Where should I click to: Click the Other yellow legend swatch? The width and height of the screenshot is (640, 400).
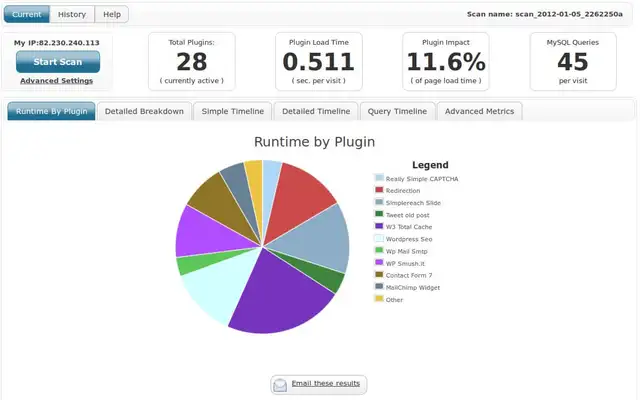pos(379,299)
